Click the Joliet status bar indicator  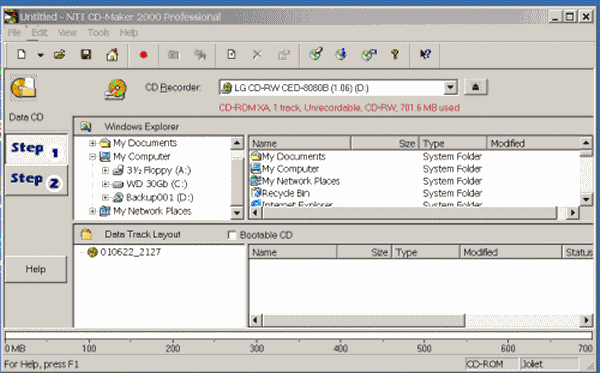(x=549, y=364)
